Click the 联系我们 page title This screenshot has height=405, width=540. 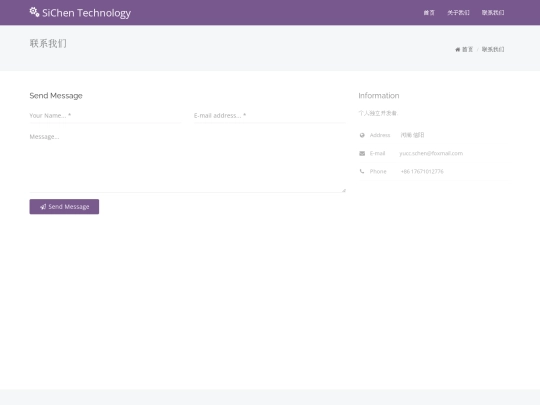point(48,43)
